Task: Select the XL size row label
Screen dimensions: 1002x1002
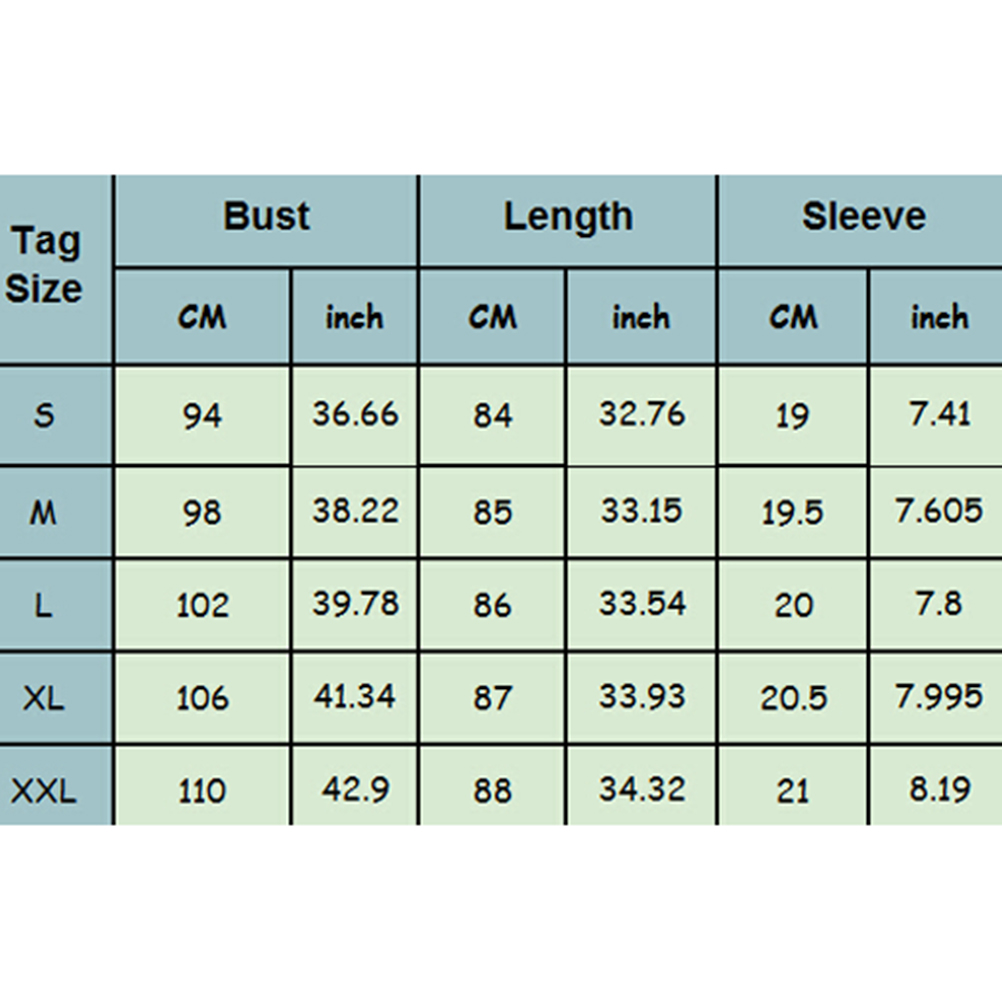Action: point(44,698)
